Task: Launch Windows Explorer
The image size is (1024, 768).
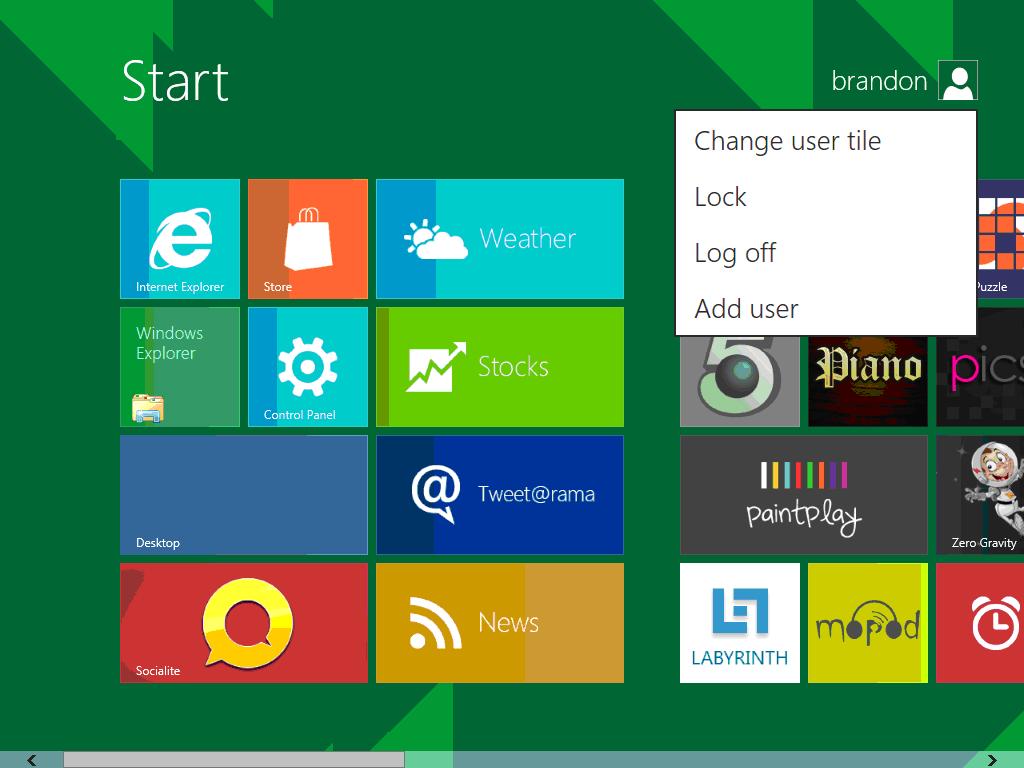Action: click(x=179, y=366)
